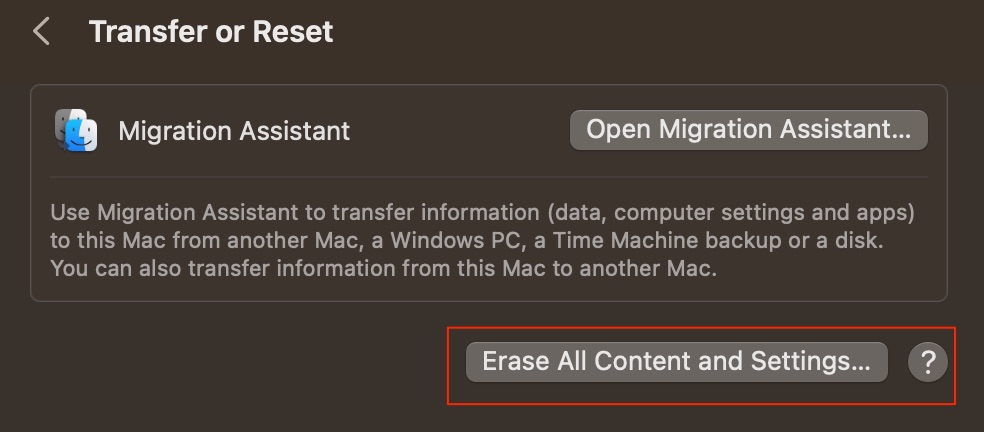Select the Migration Assistant label text
The width and height of the screenshot is (984, 432).
click(234, 131)
